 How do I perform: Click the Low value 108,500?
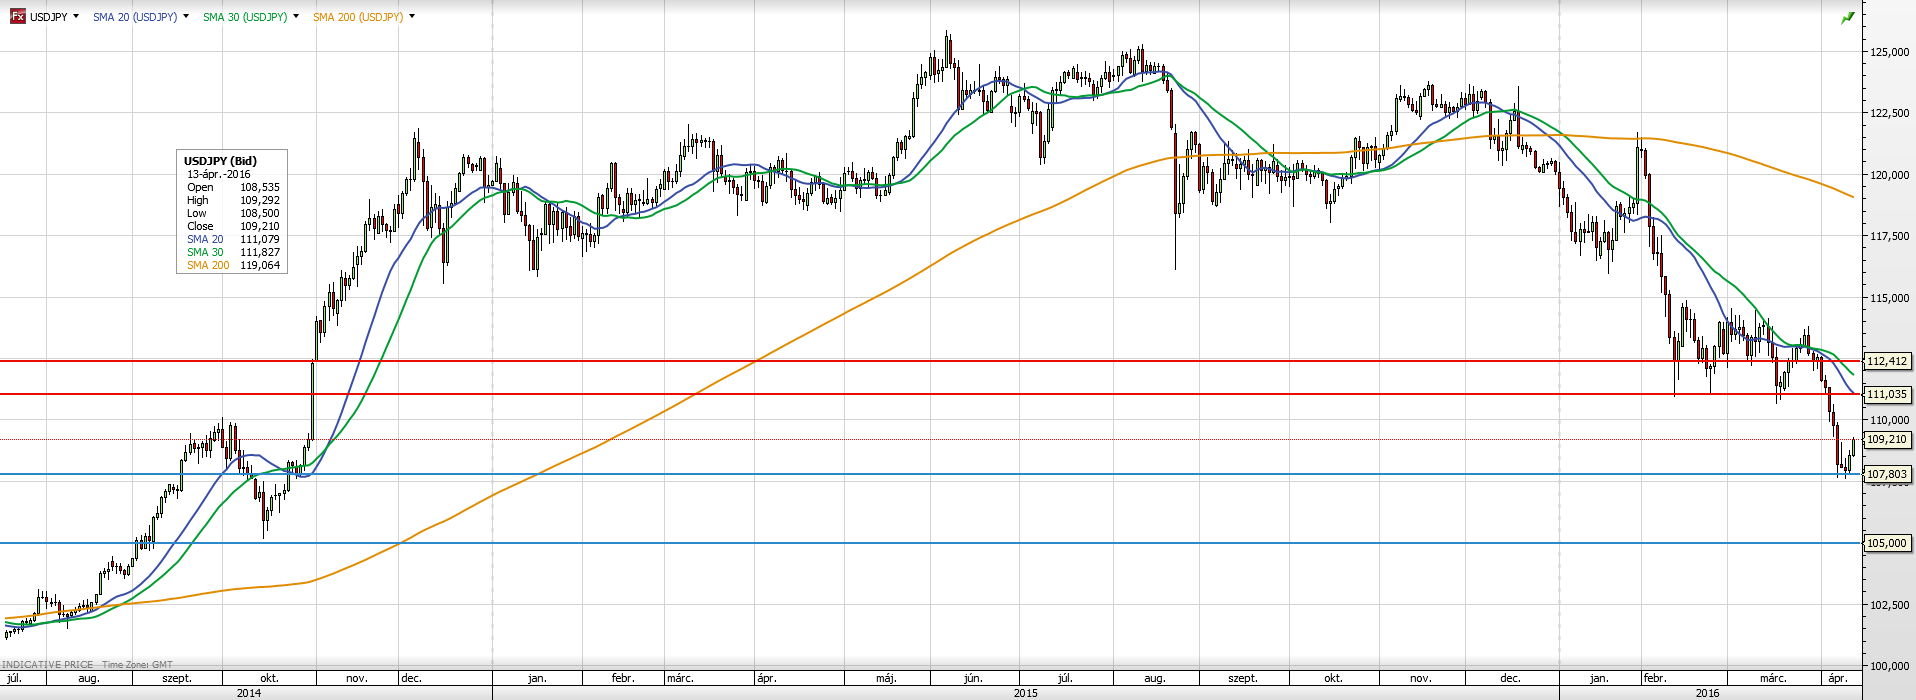[260, 213]
